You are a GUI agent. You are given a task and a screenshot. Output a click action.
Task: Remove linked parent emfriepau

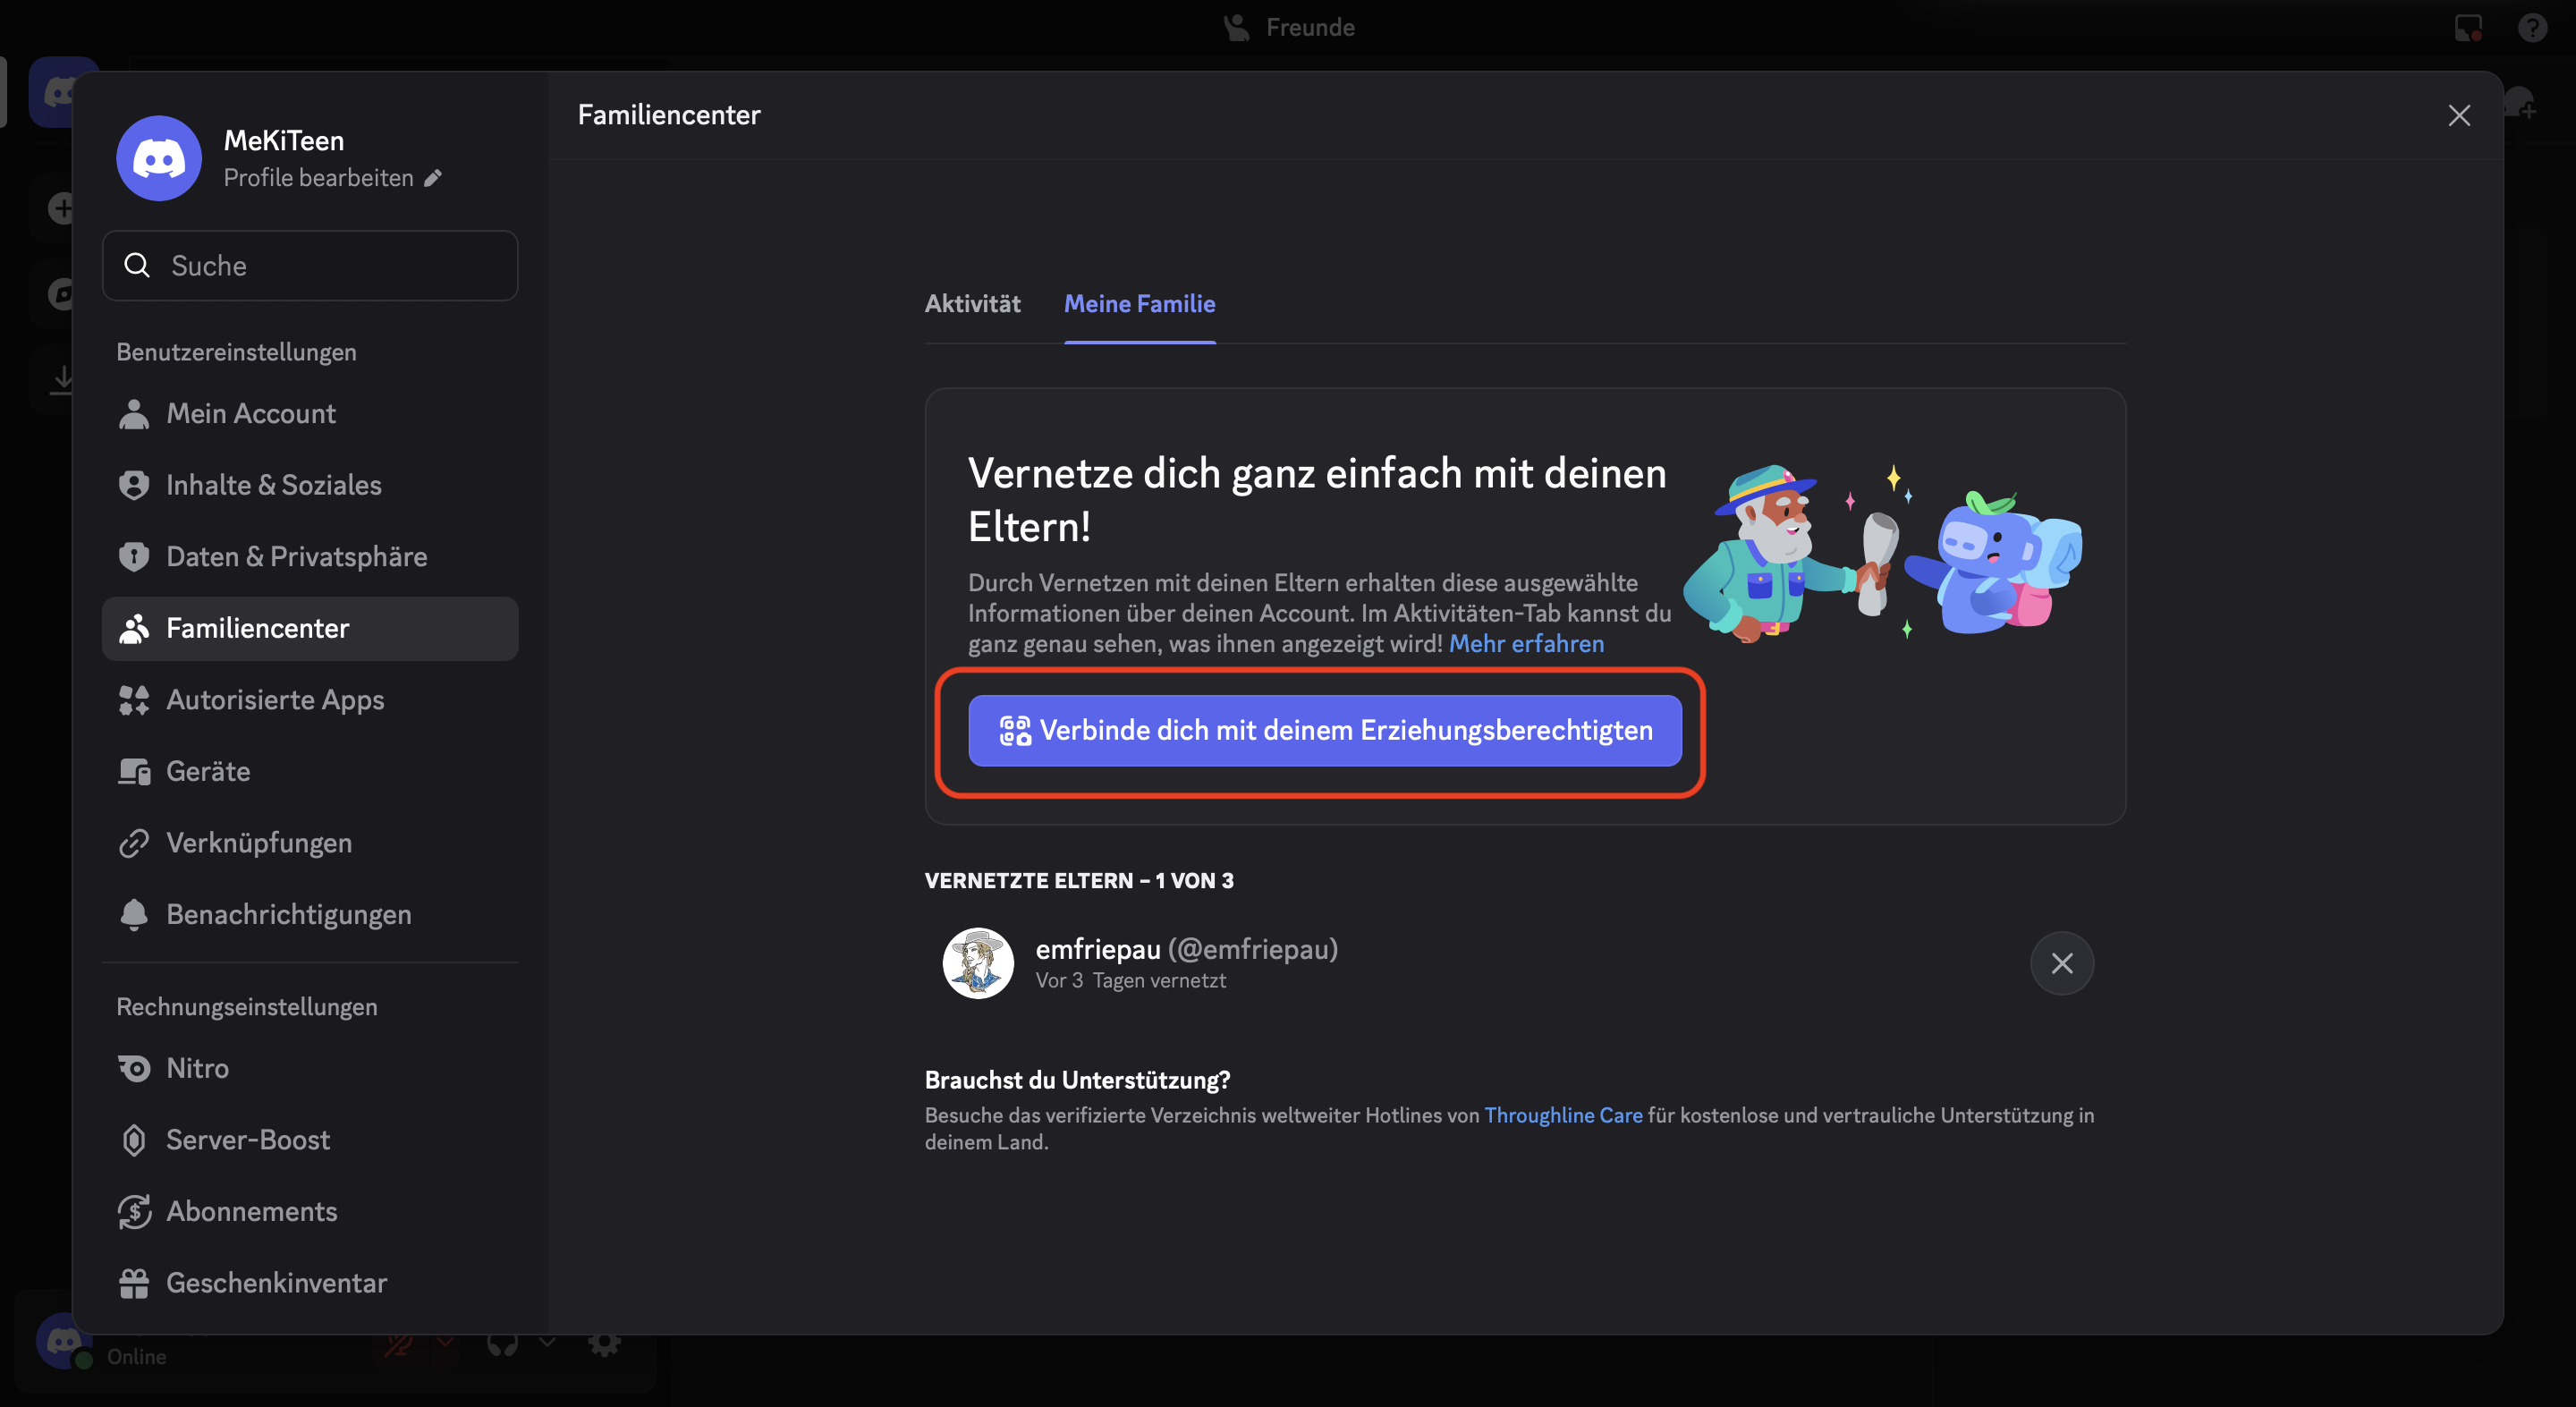point(2061,964)
